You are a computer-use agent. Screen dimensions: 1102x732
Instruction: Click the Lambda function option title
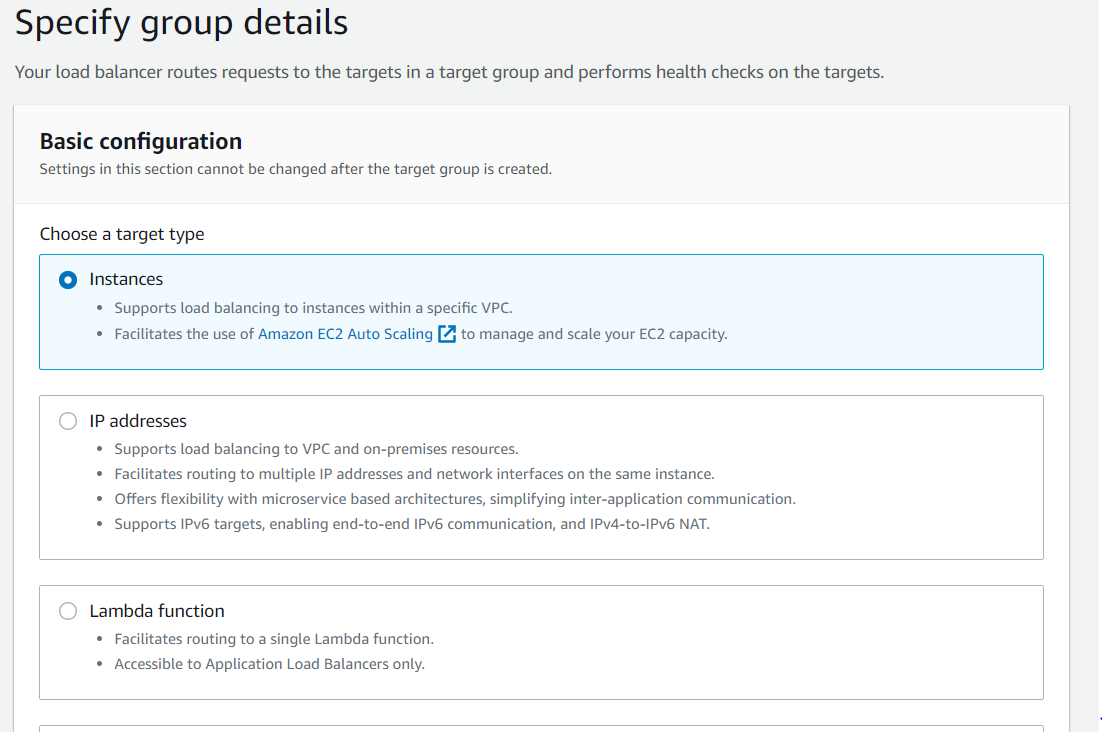point(157,611)
